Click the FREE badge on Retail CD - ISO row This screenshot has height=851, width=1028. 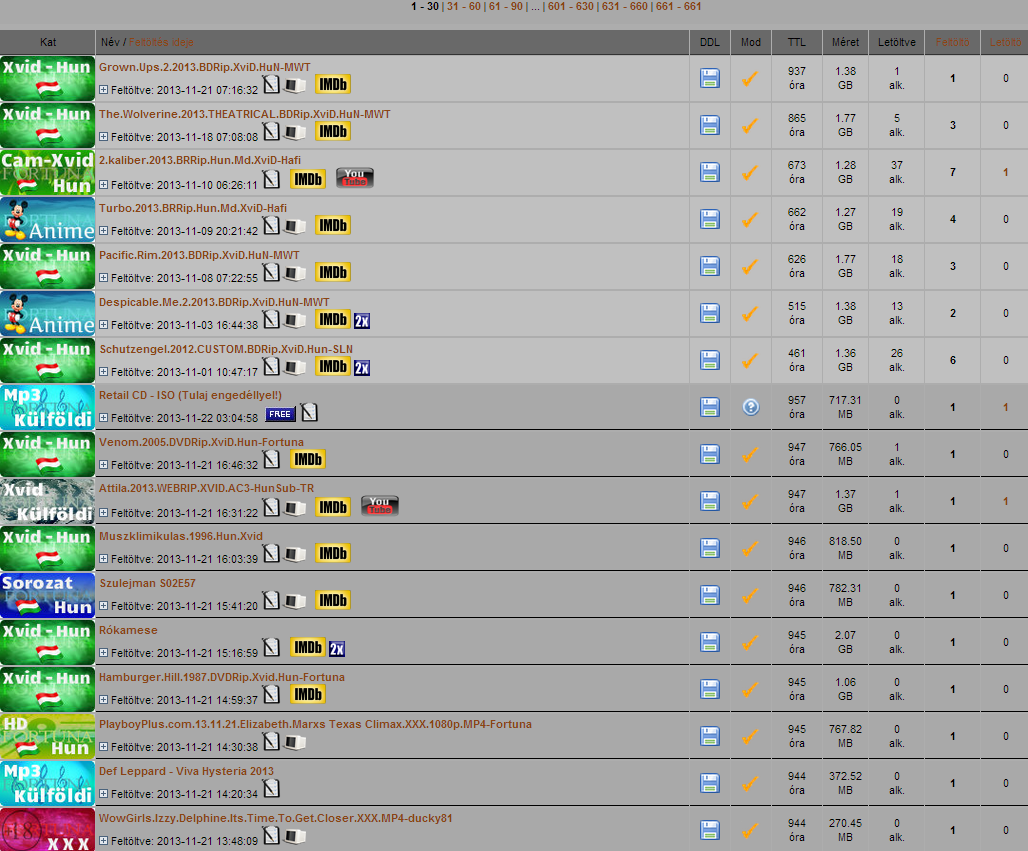click(x=280, y=414)
